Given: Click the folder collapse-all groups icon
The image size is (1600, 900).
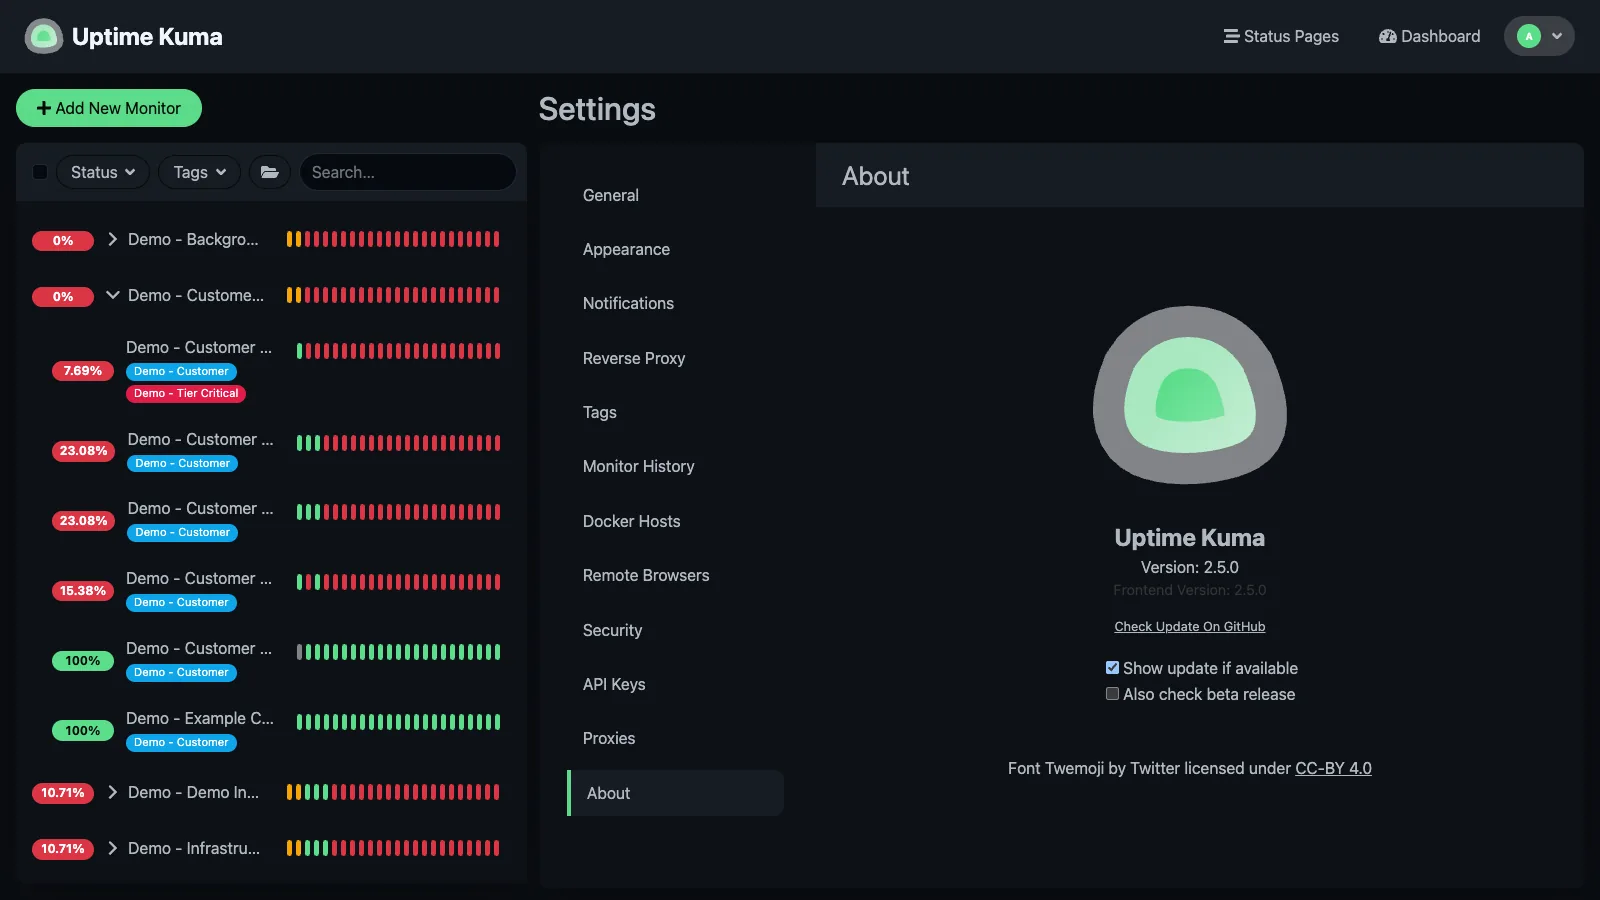Looking at the screenshot, I should click(x=269, y=172).
